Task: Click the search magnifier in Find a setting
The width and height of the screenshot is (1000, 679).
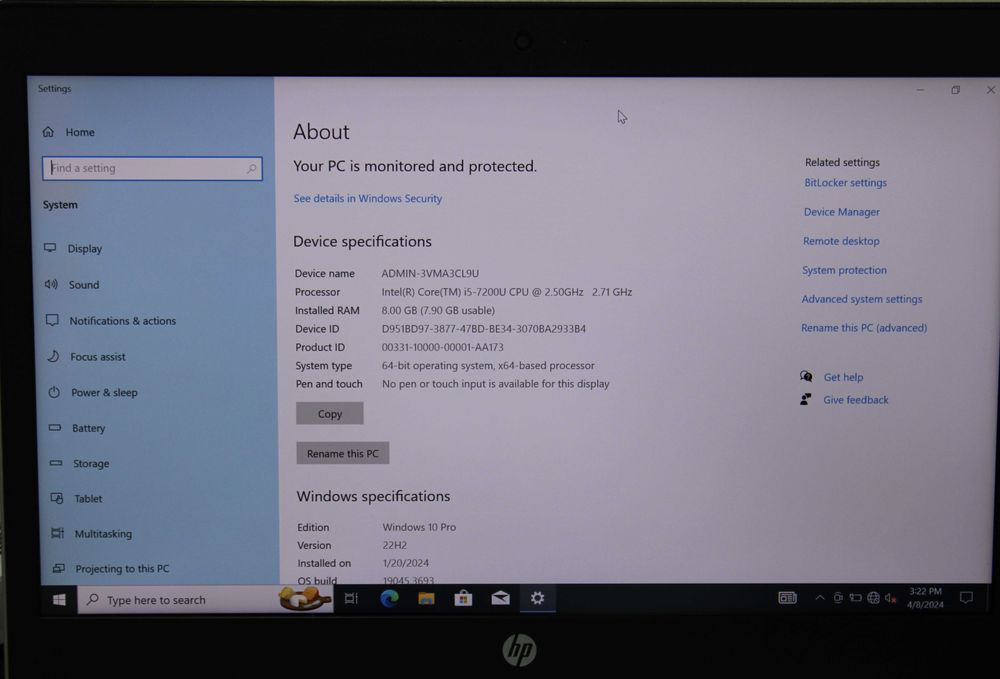Action: [x=251, y=168]
